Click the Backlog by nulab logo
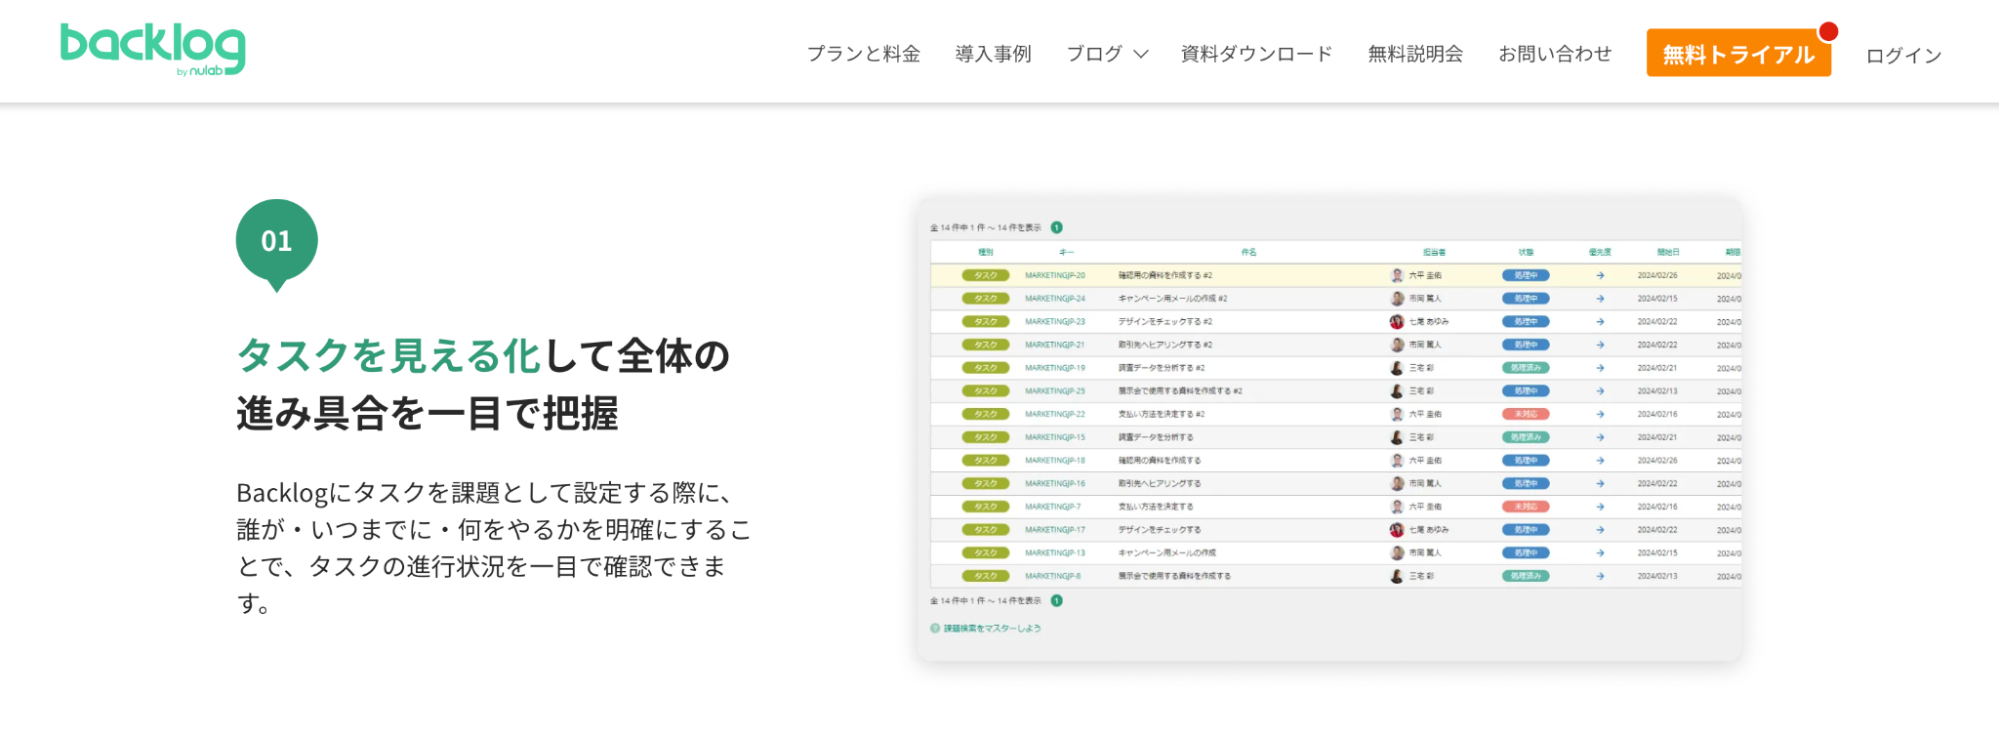The width and height of the screenshot is (1999, 747). click(152, 49)
